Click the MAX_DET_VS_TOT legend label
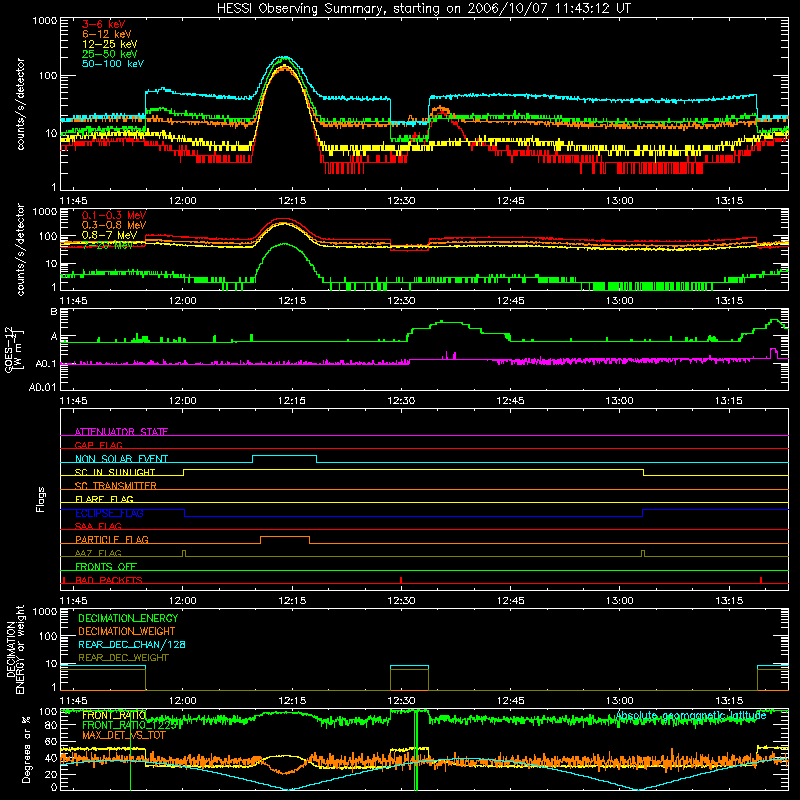 [124, 735]
